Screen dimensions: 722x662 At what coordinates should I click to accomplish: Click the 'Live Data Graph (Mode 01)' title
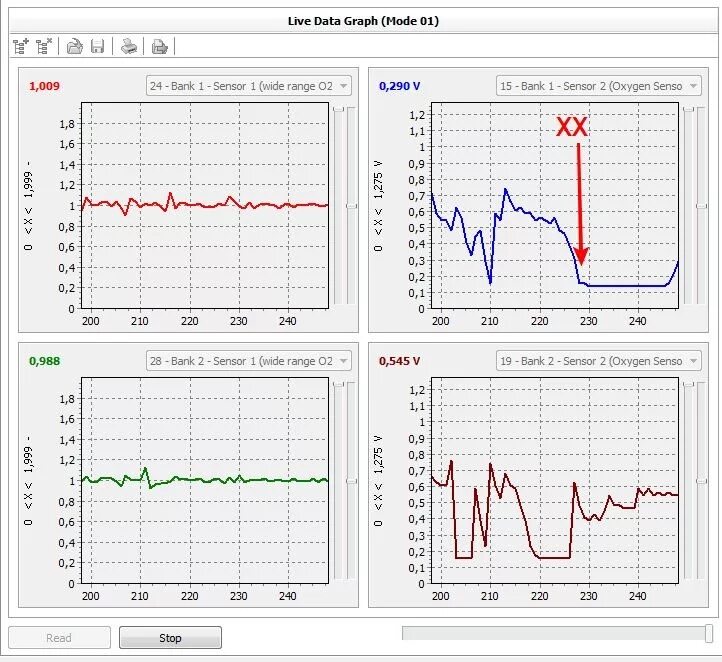pos(363,21)
